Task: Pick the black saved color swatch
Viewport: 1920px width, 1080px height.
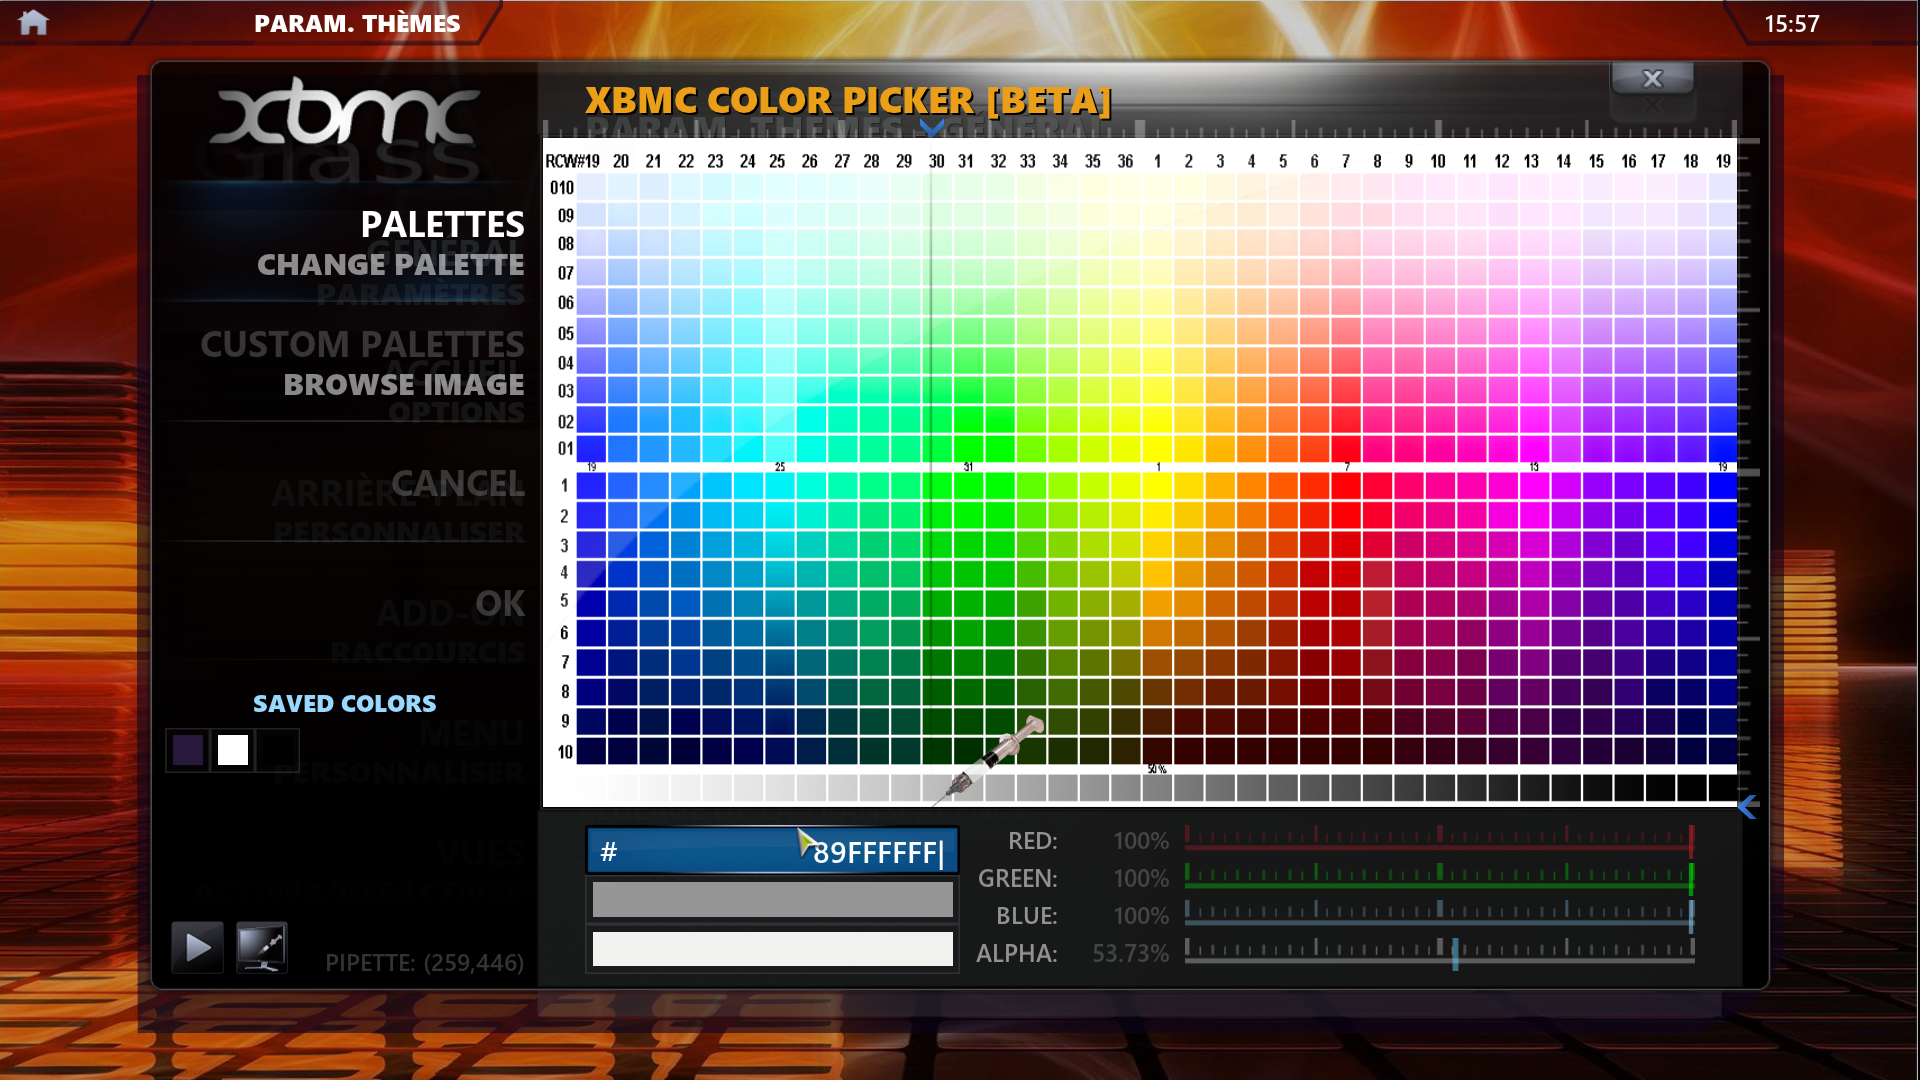Action: point(278,750)
